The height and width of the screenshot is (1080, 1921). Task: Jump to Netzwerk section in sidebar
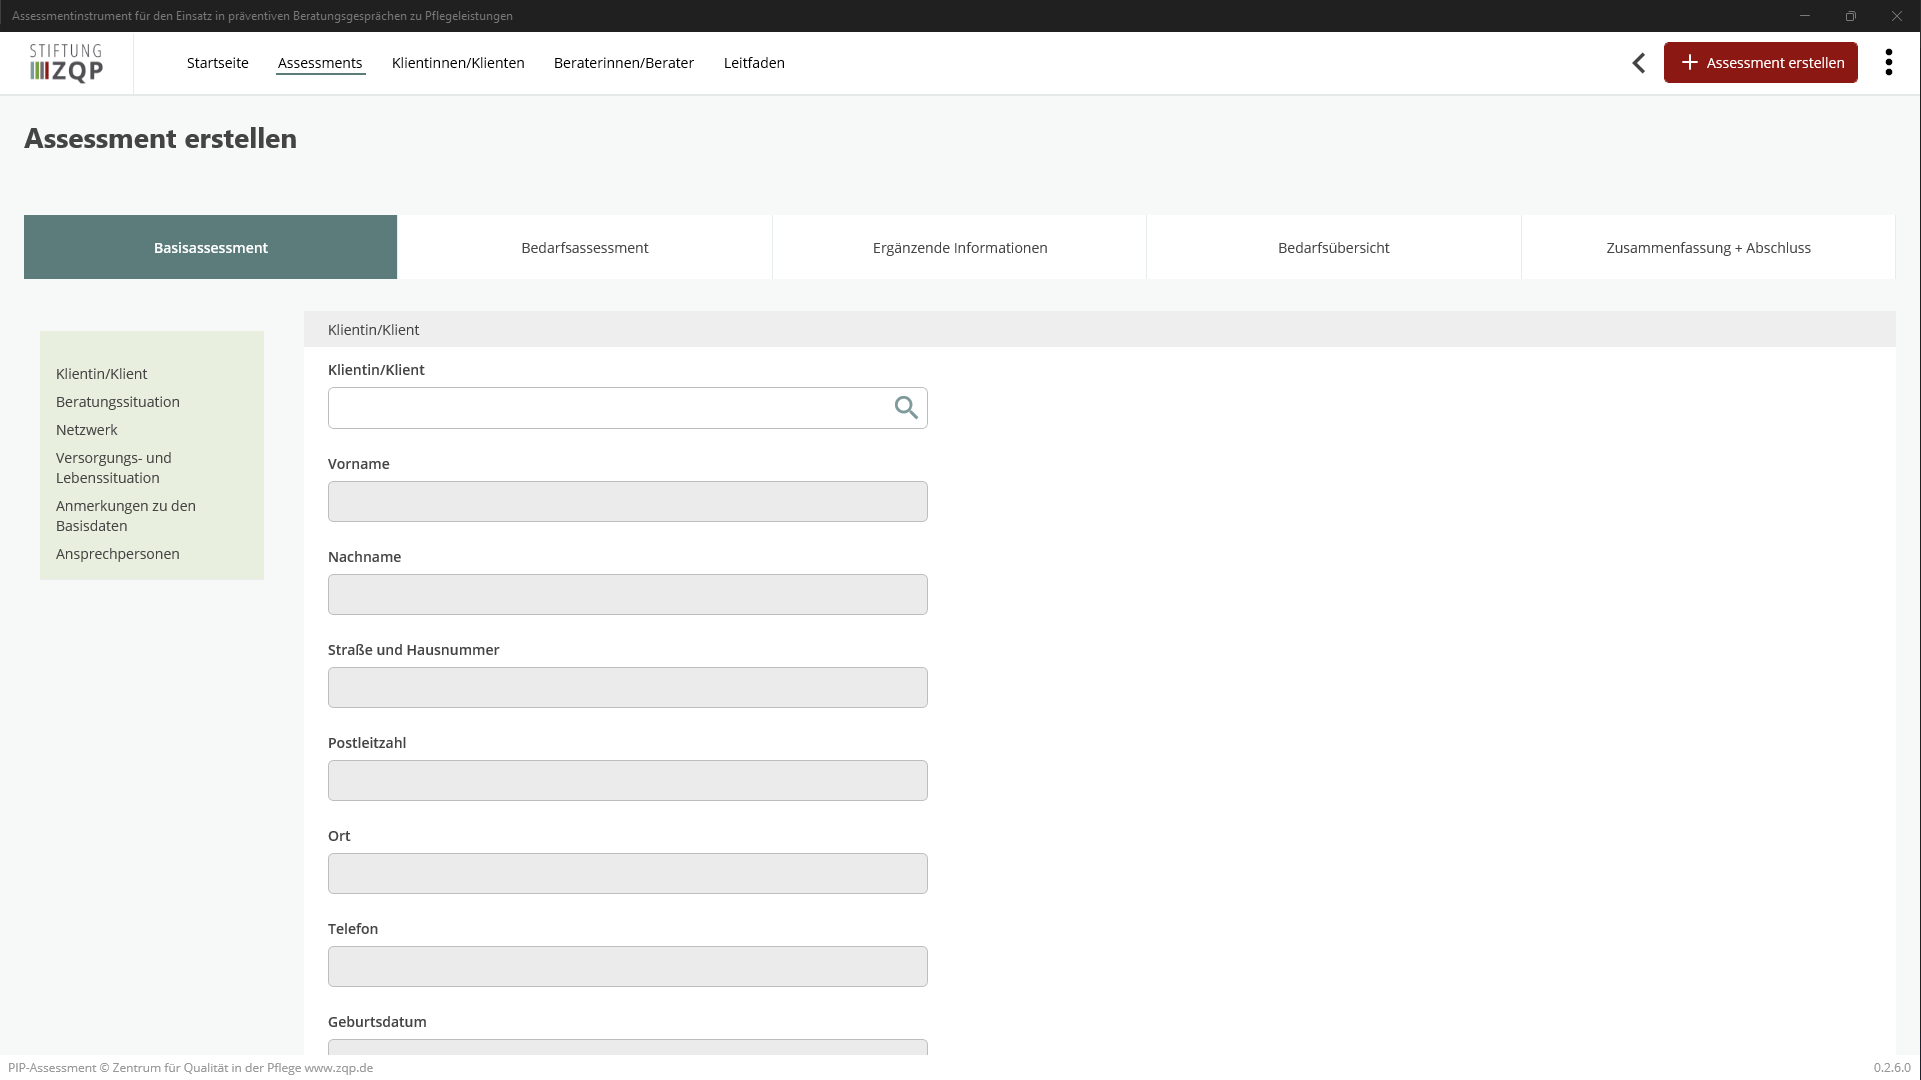click(x=87, y=430)
